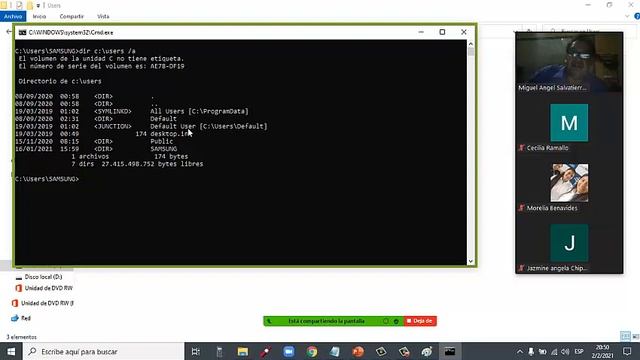This screenshot has height=360, width=640.
Task: Expand hidden system tray icons chevron
Action: tap(520, 351)
